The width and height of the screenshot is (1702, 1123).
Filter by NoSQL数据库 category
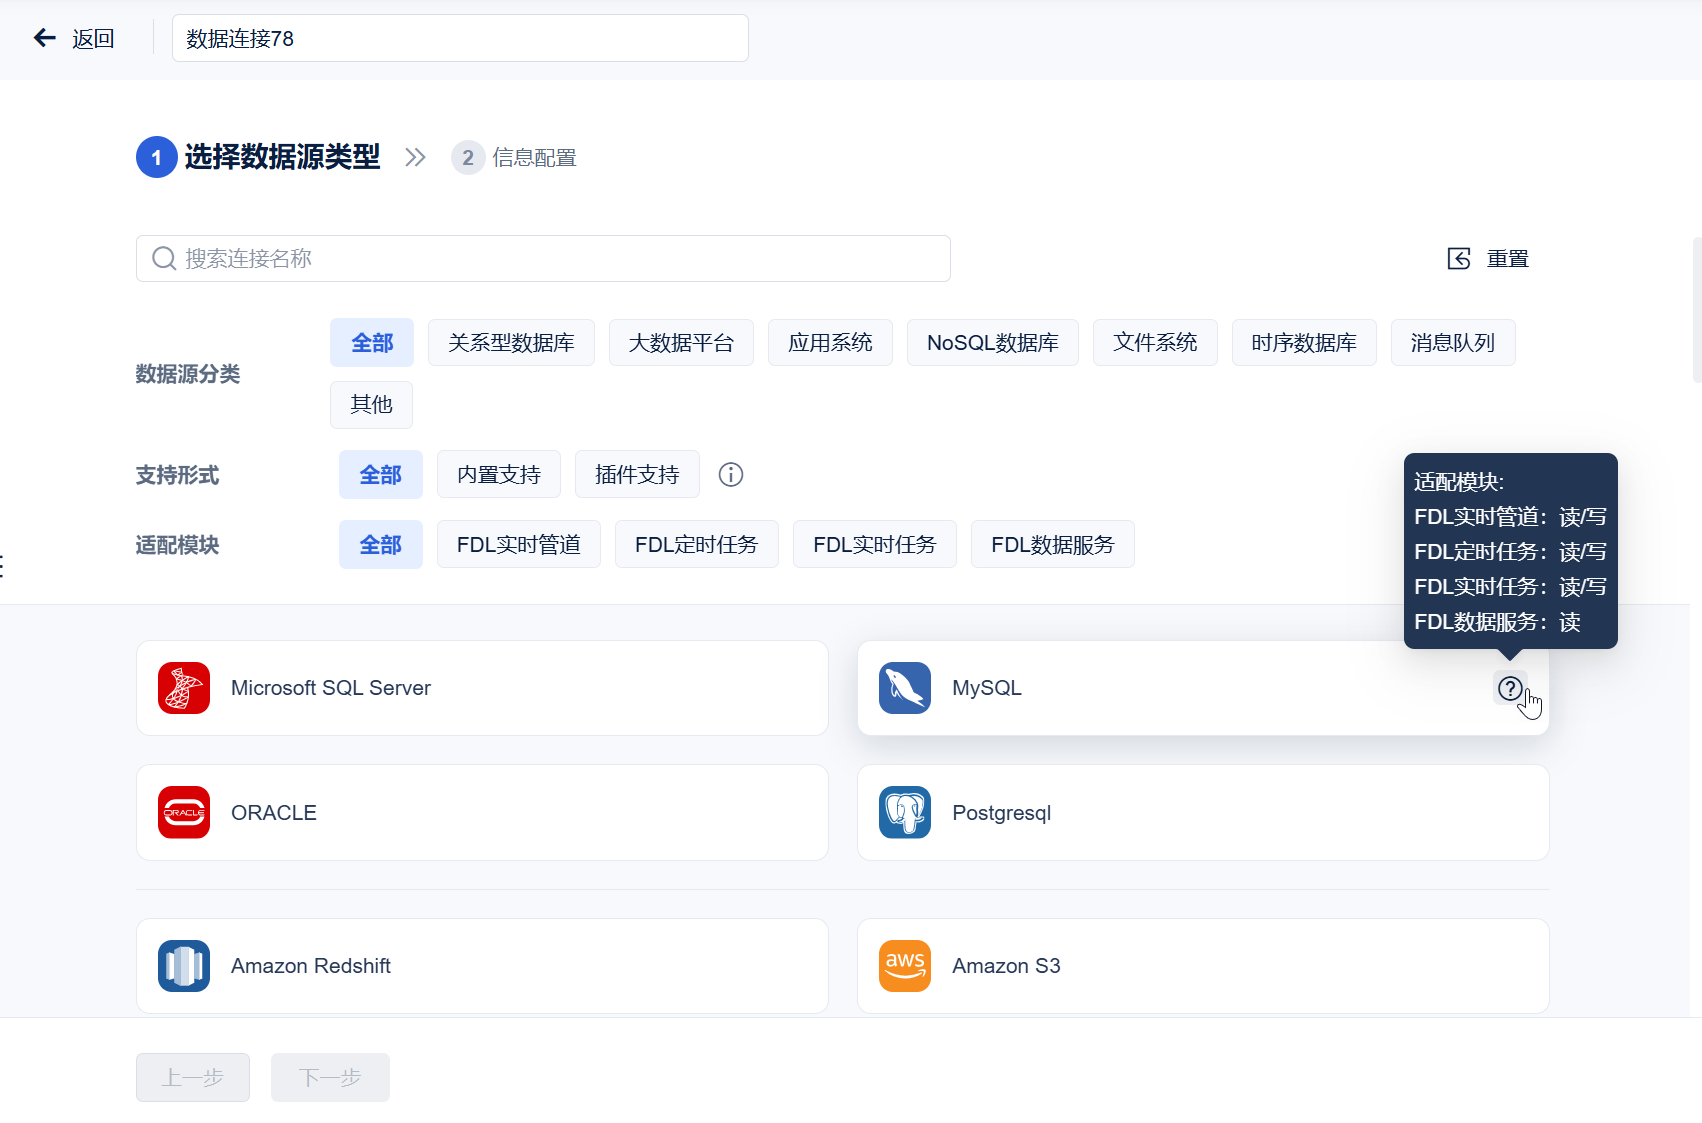(993, 343)
